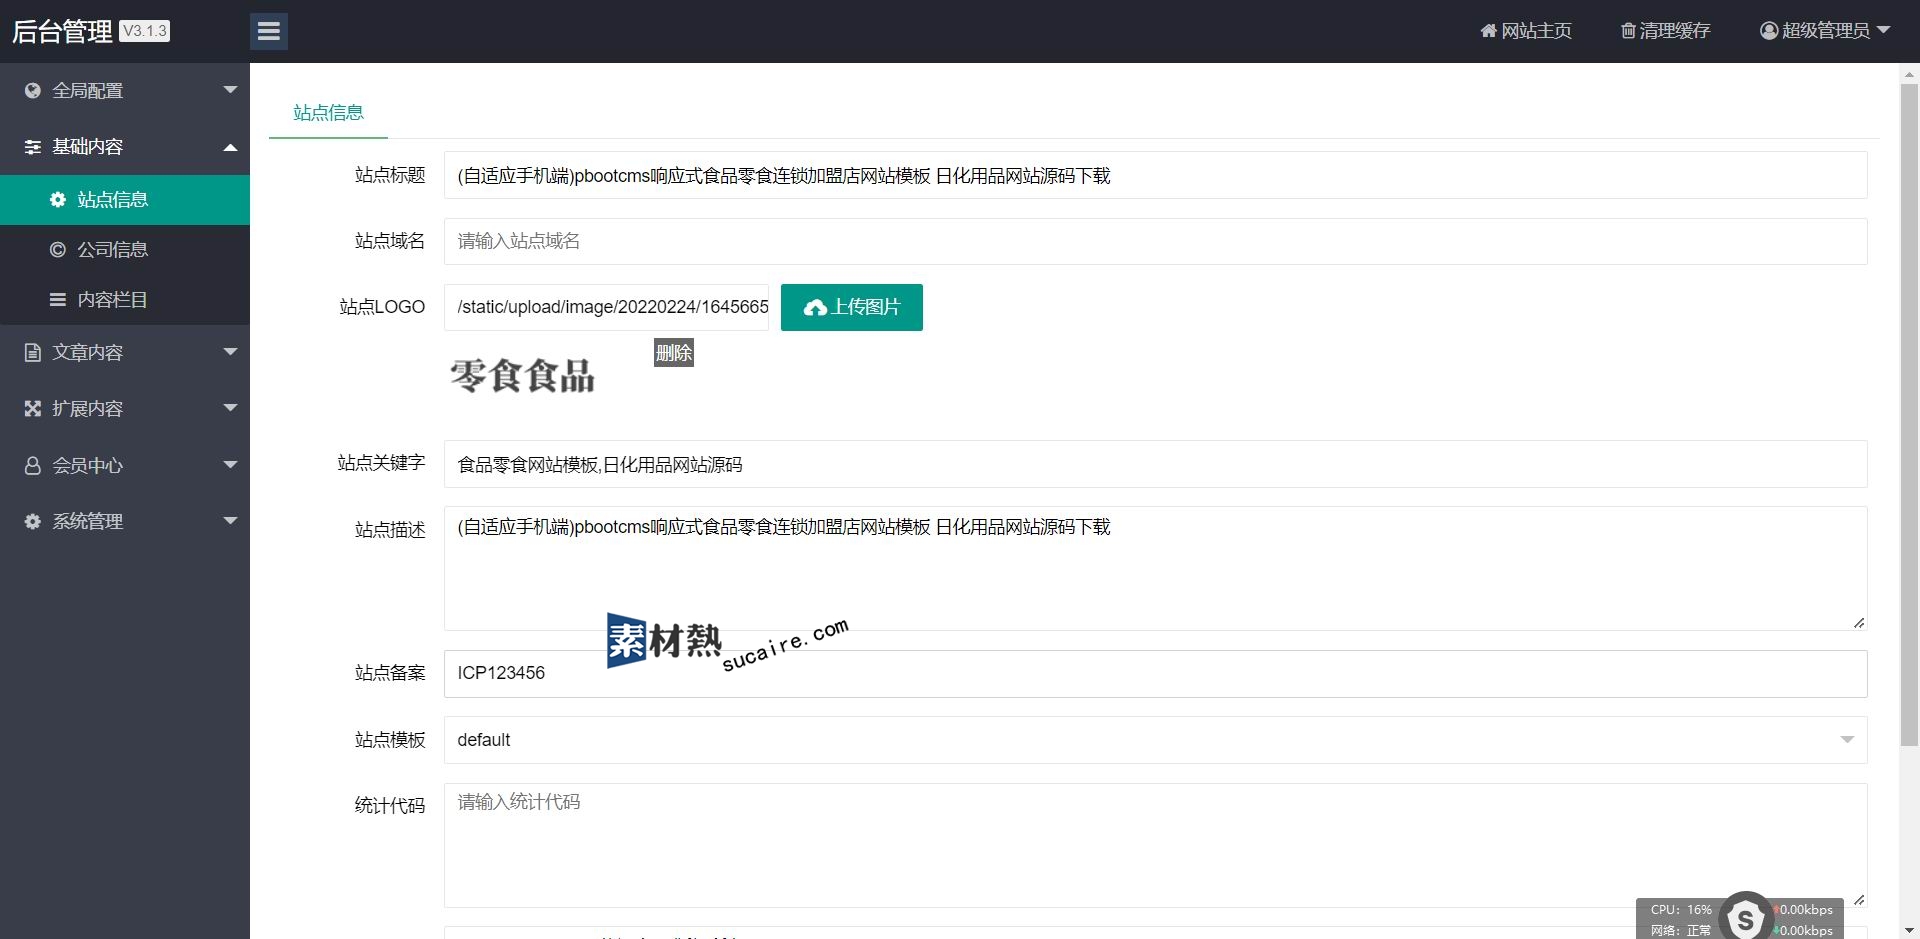Expand the 扩展内容 menu arrow

[230, 408]
